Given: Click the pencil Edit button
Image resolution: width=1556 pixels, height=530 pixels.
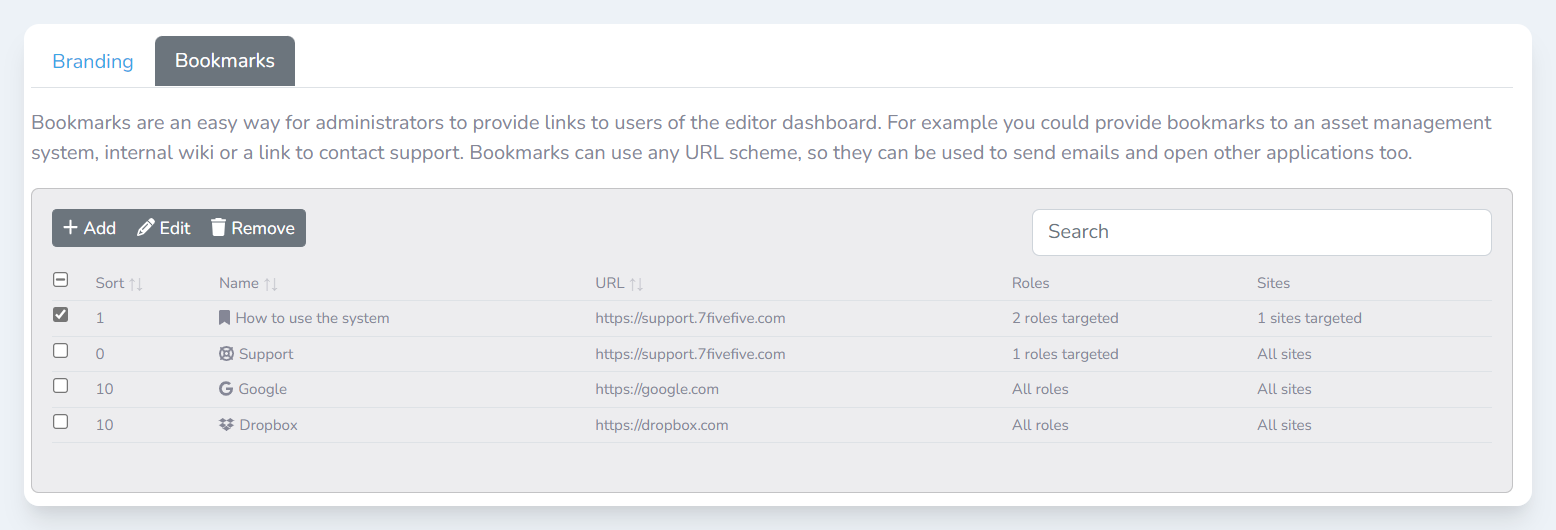Looking at the screenshot, I should coord(163,228).
